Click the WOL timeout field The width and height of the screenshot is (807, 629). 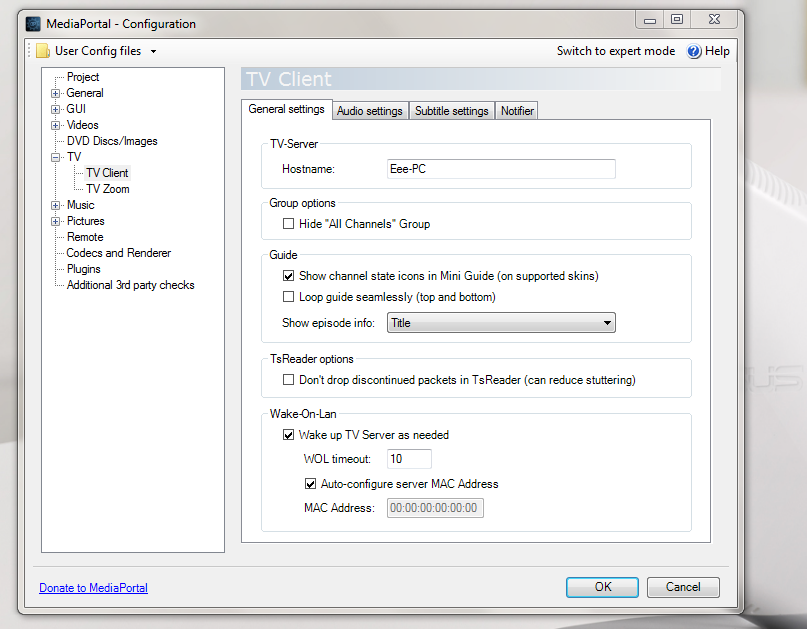[x=409, y=459]
